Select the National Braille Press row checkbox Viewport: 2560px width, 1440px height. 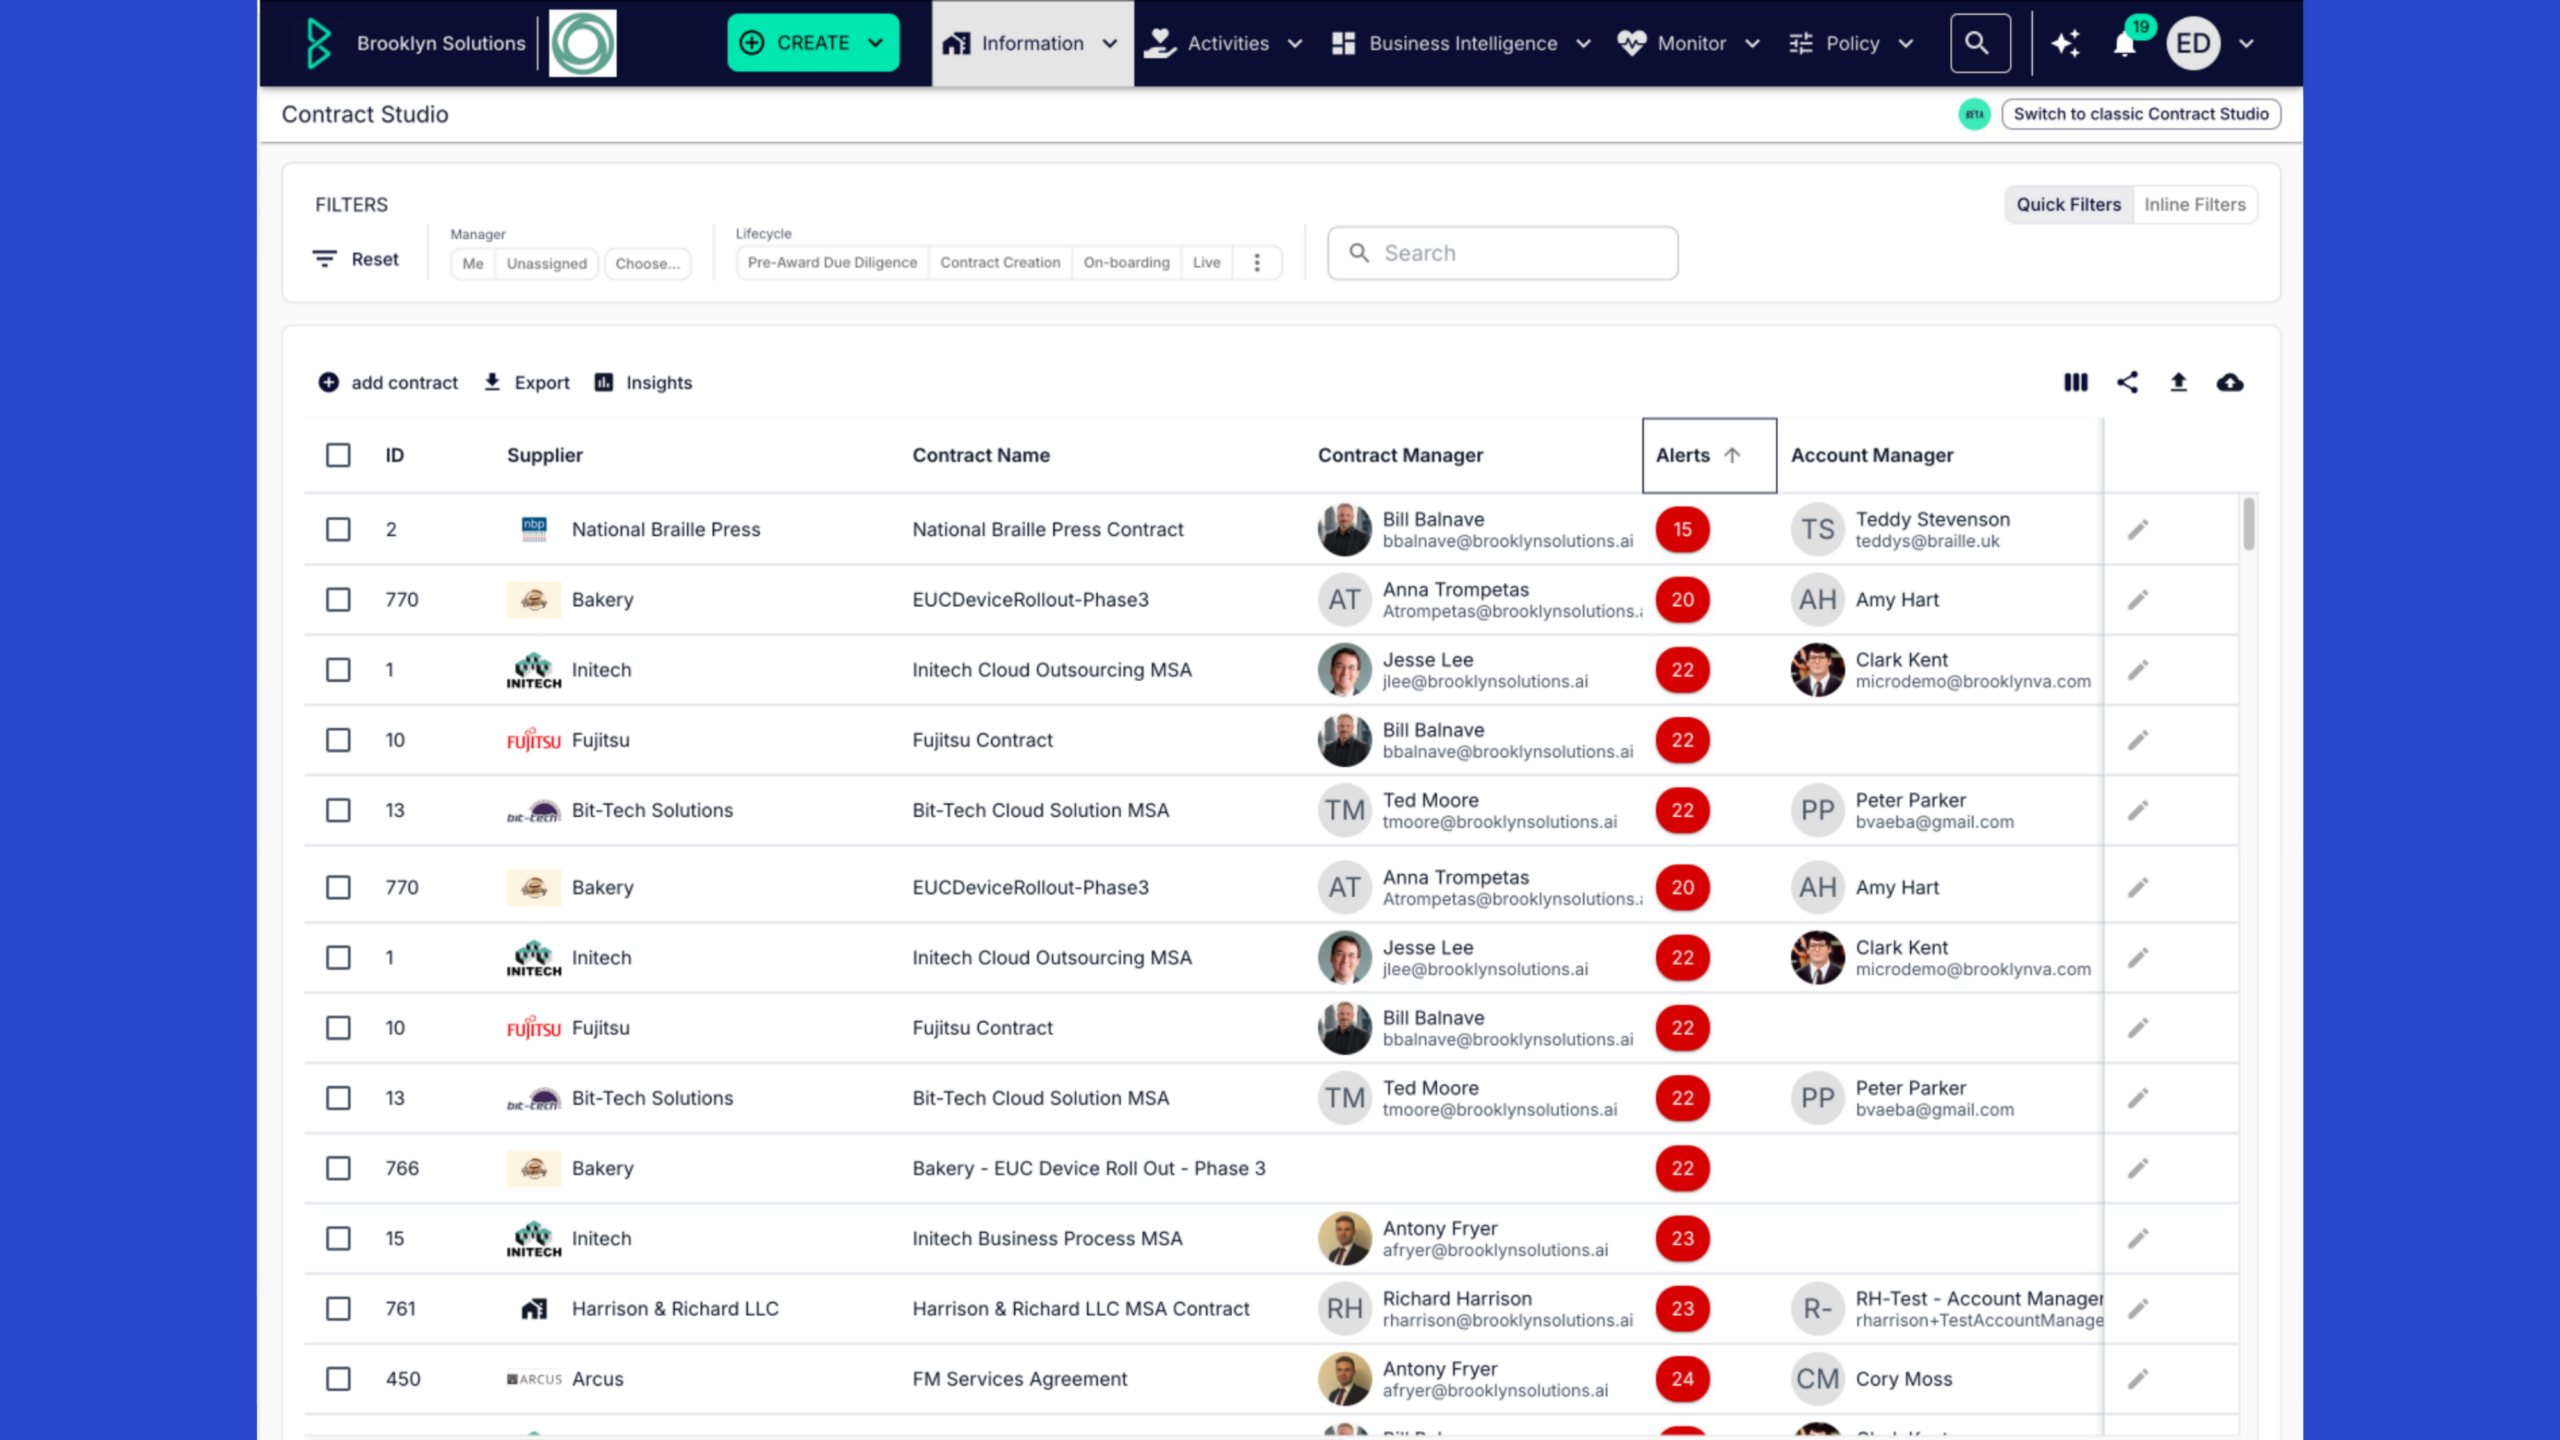coord(338,529)
